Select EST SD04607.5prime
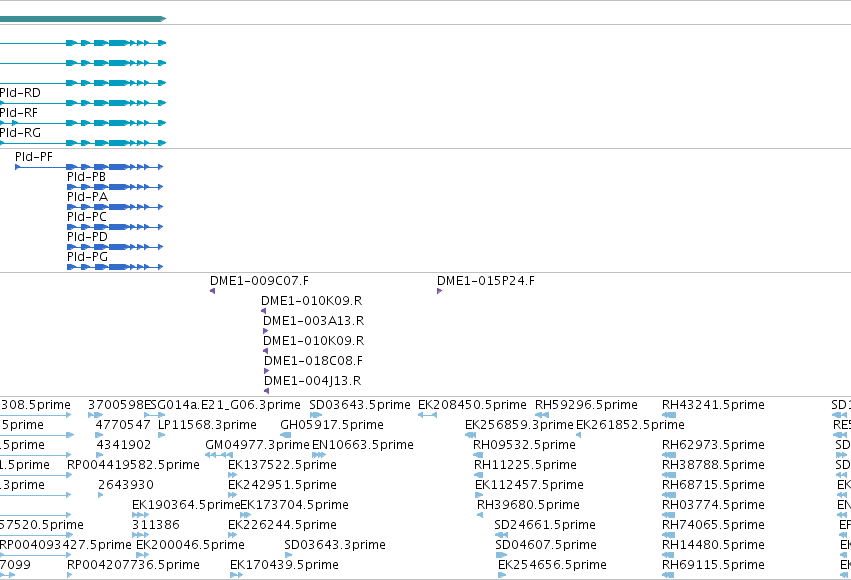 pos(546,545)
